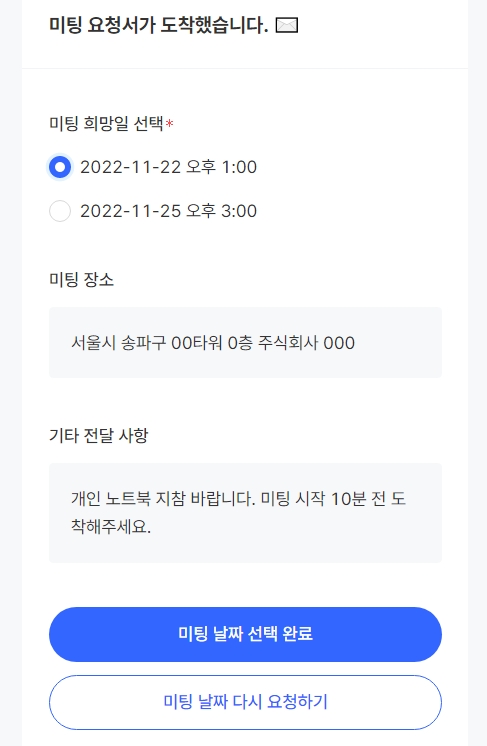This screenshot has height=746, width=487.
Task: Click the 기타 전달 사항 notes box
Action: (245, 513)
